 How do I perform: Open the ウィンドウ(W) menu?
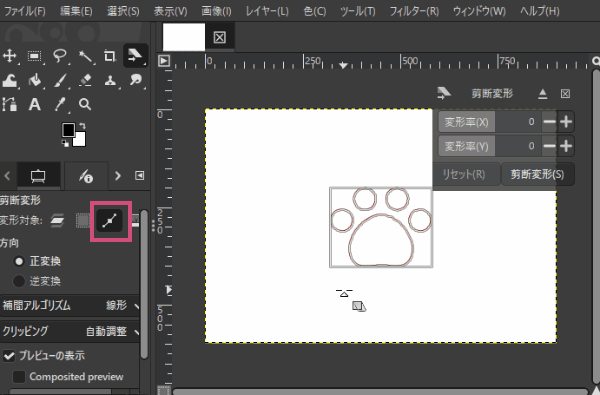(x=479, y=11)
